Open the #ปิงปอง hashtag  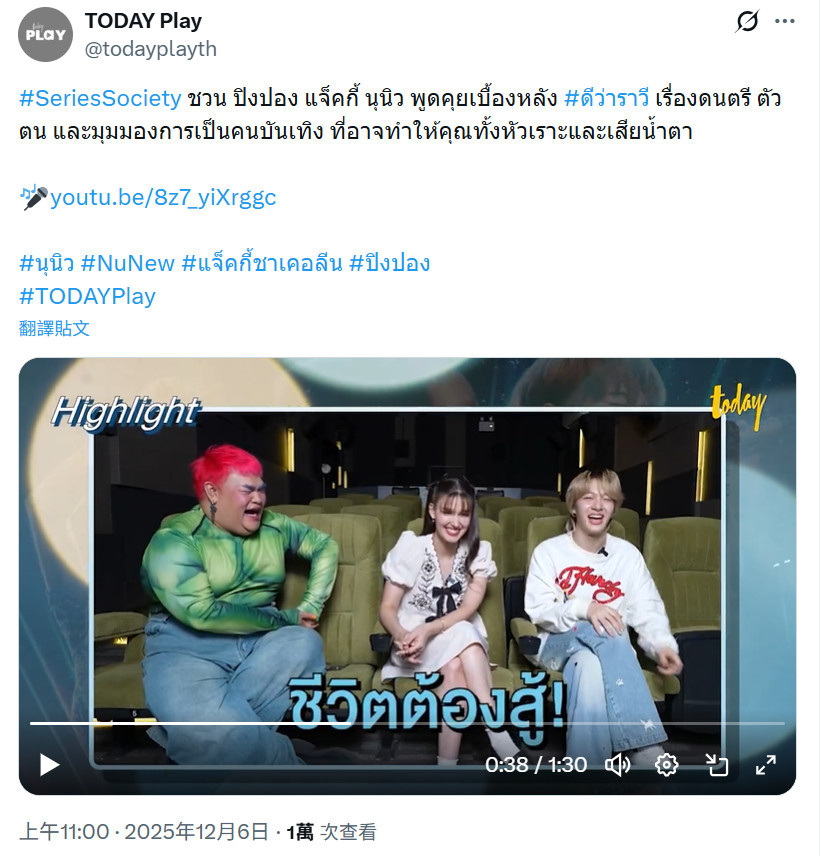(389, 263)
